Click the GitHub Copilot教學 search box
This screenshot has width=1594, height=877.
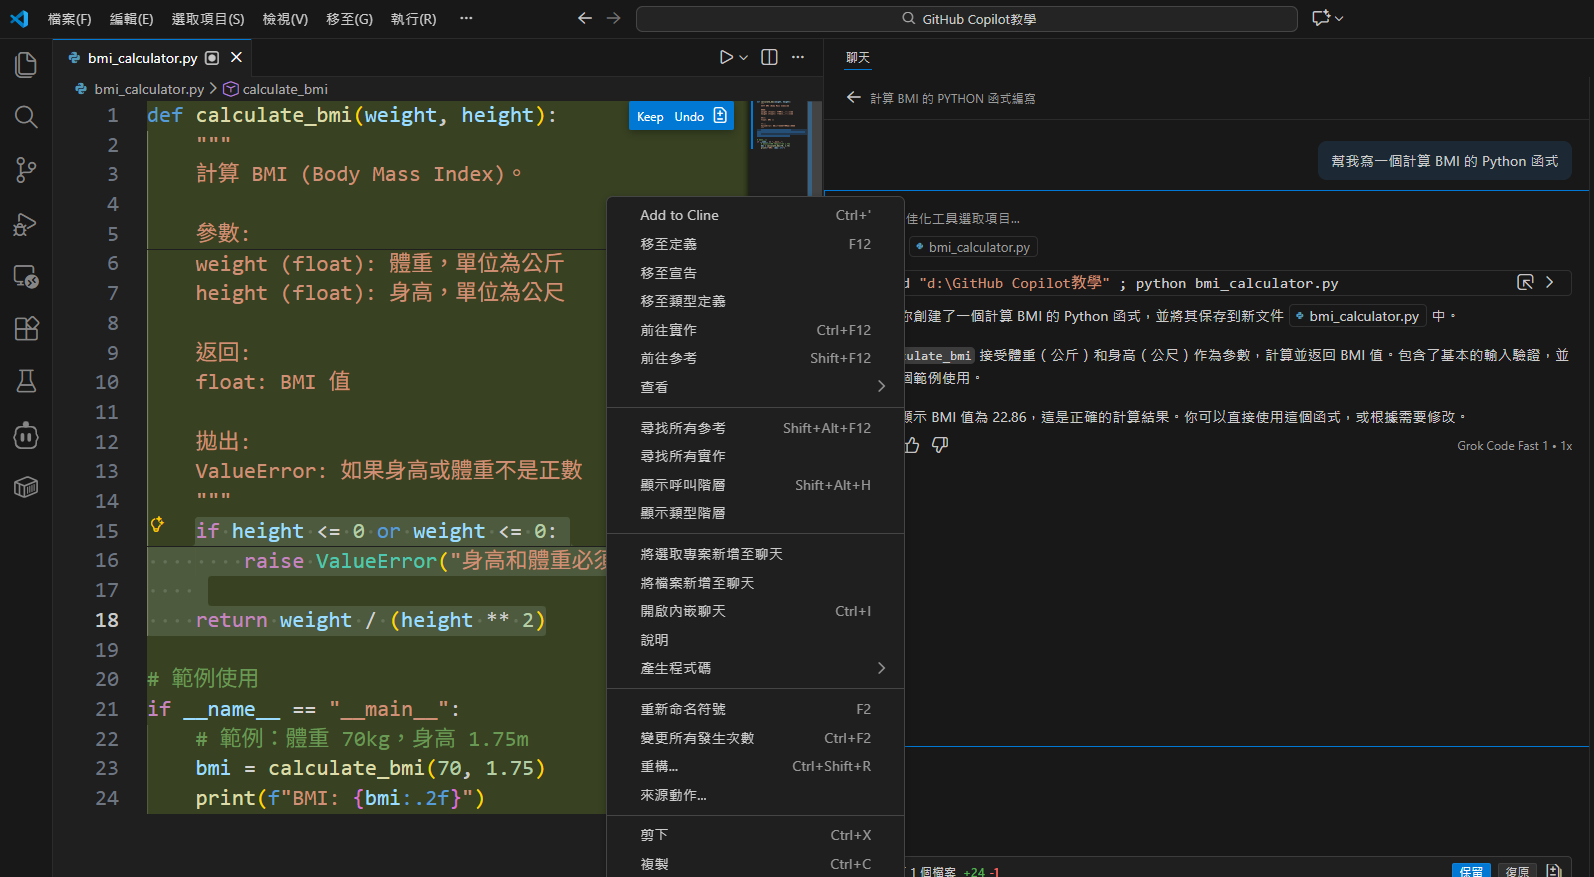967,19
